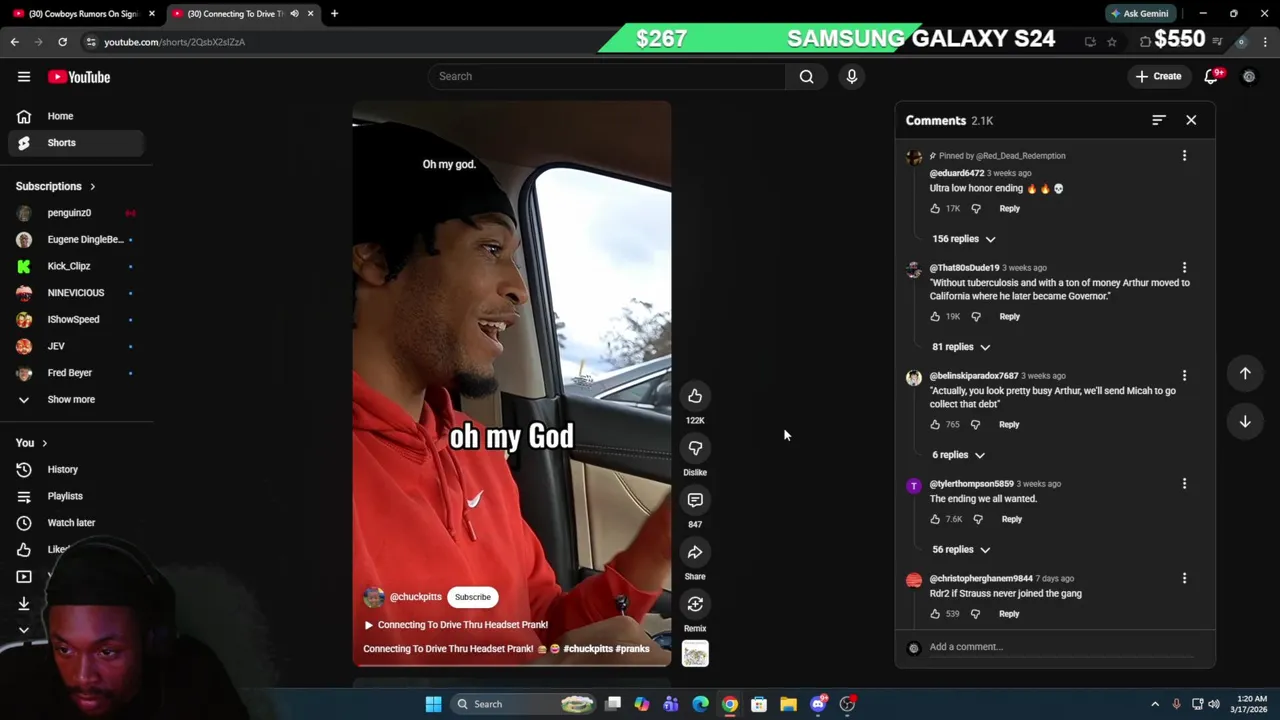Open more options for @eduard6472's comment
The width and height of the screenshot is (1280, 720).
[x=1184, y=155]
